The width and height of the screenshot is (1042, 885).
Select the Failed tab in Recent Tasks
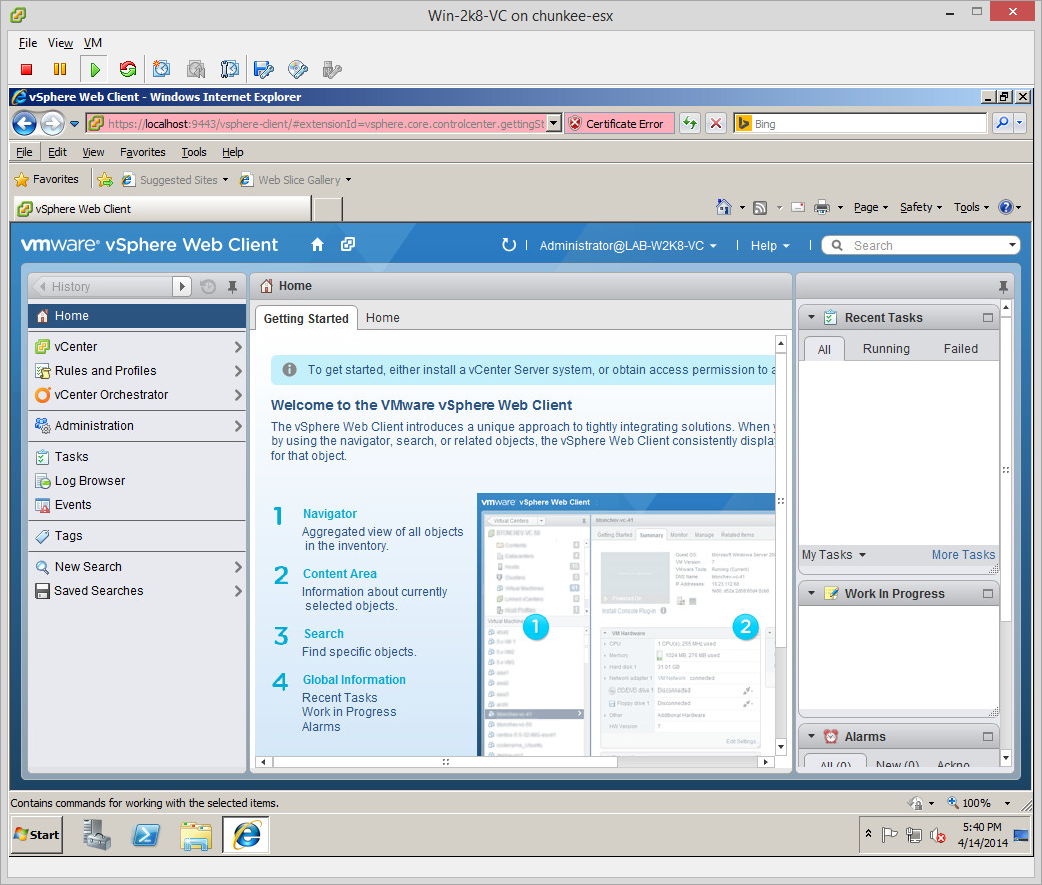coord(960,349)
